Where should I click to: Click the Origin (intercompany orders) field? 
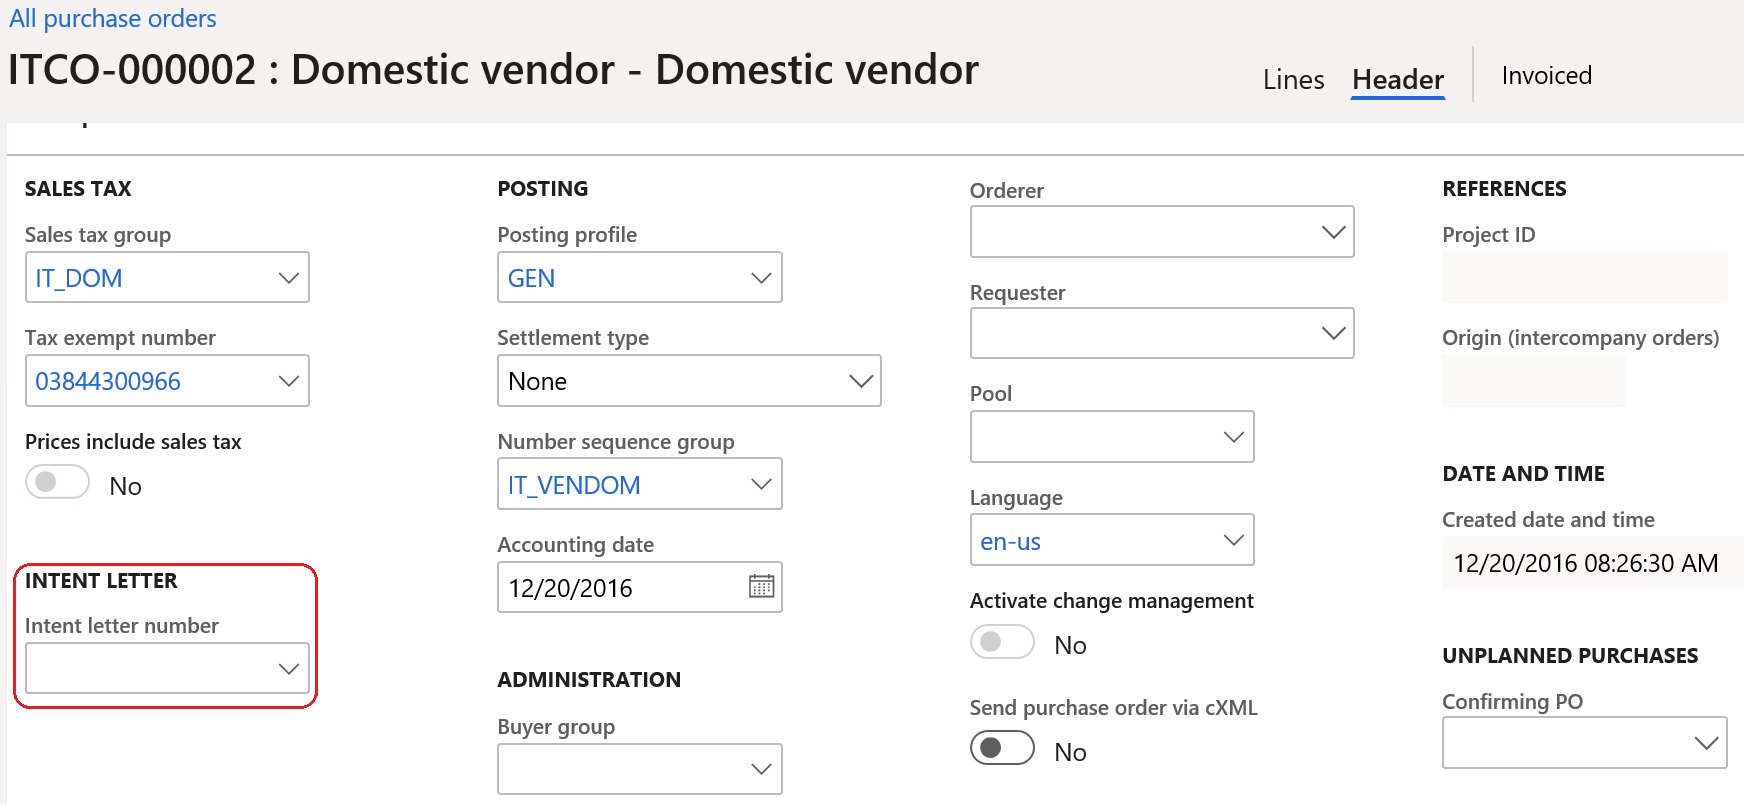pos(1533,381)
